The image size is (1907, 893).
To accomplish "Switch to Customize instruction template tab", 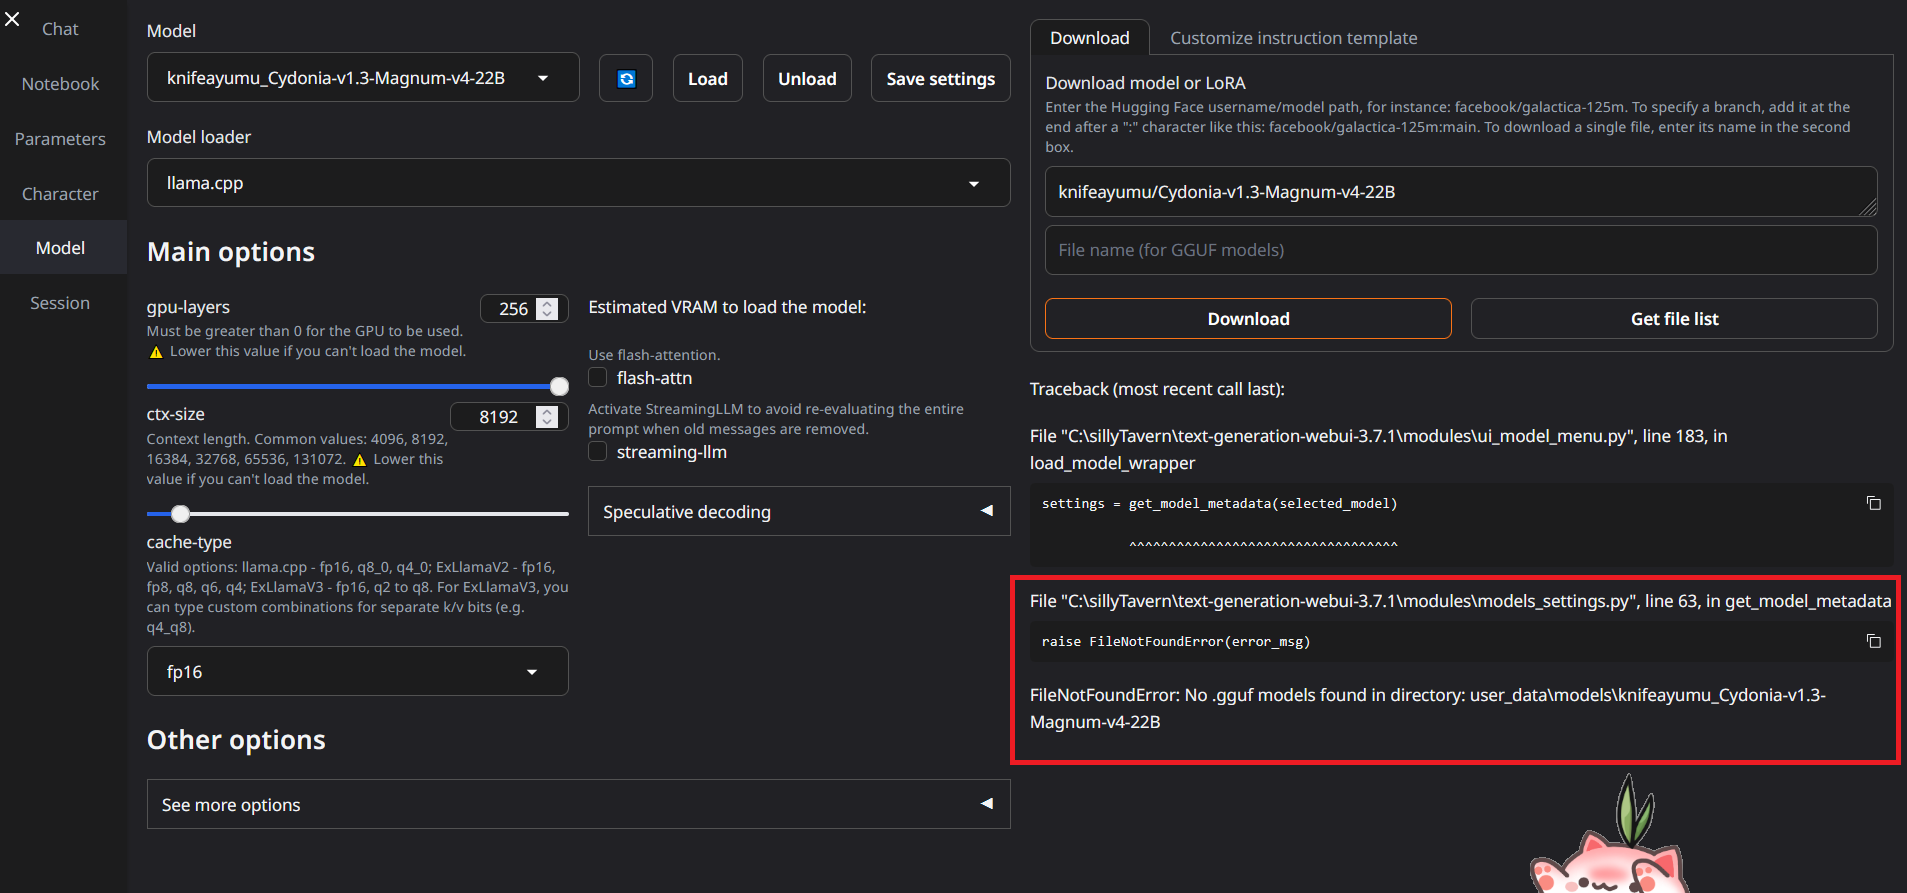I will point(1293,38).
